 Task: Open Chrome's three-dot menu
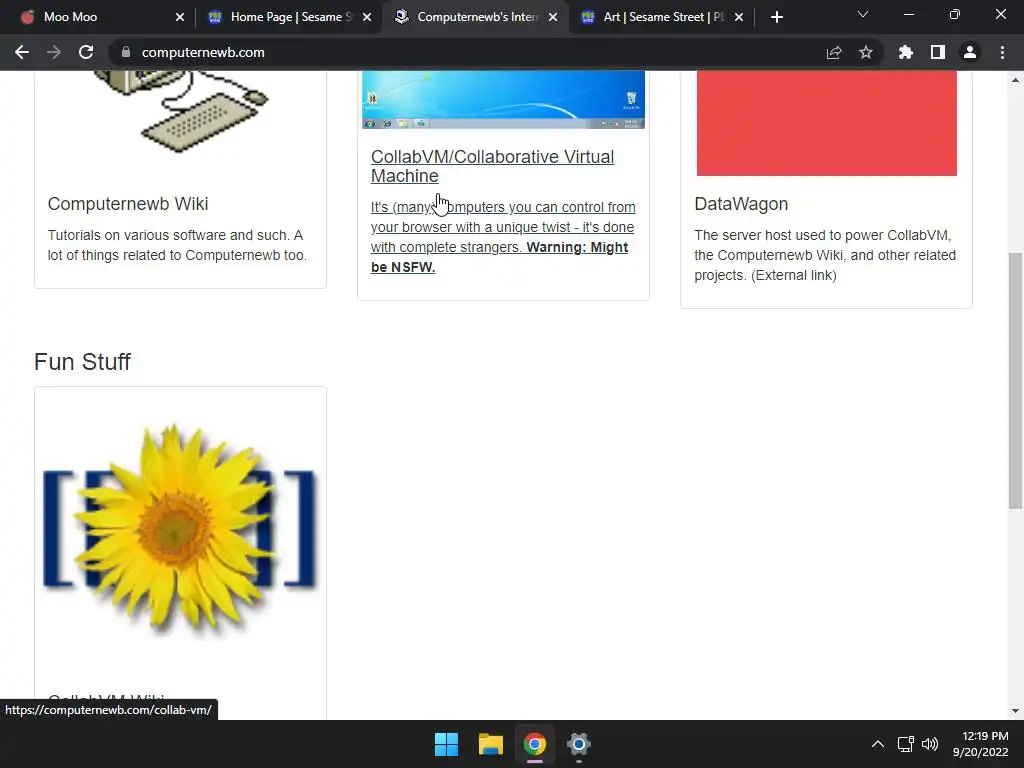tap(1002, 52)
